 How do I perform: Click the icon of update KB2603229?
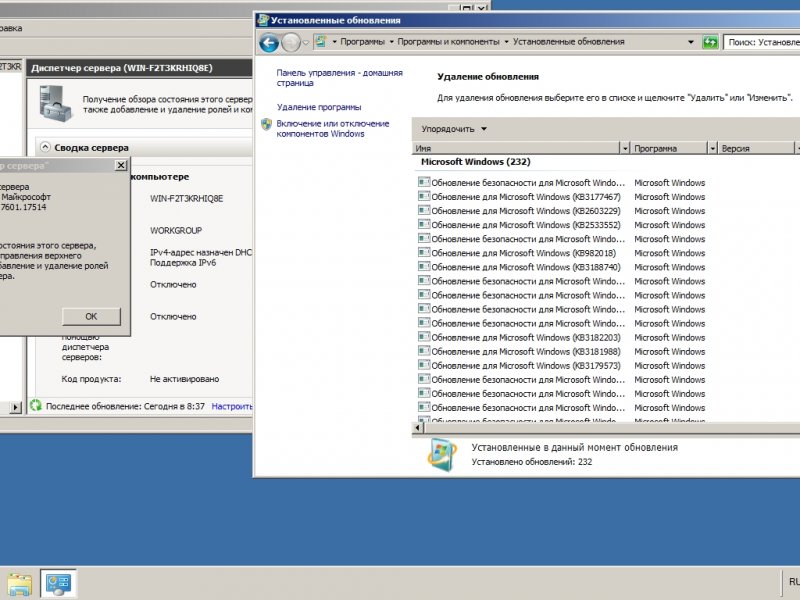coord(423,210)
